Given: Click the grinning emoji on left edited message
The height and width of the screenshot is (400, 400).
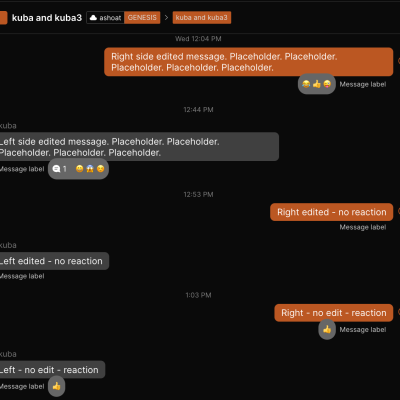Looking at the screenshot, I should tap(79, 169).
